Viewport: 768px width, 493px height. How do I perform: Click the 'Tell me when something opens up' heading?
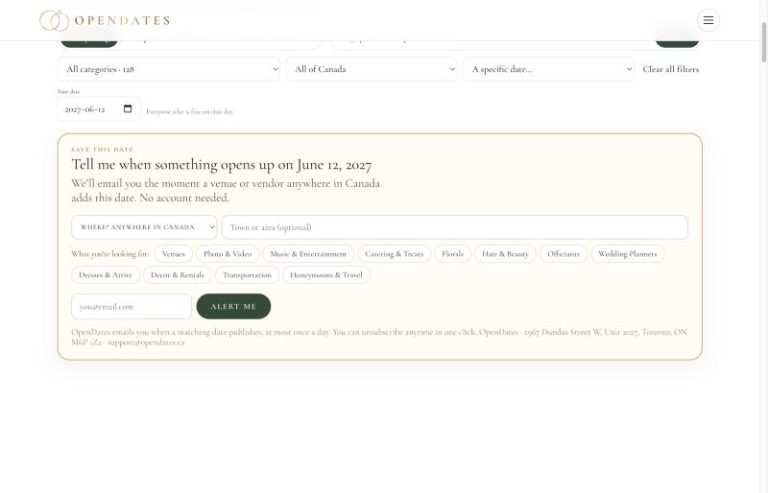[221, 165]
